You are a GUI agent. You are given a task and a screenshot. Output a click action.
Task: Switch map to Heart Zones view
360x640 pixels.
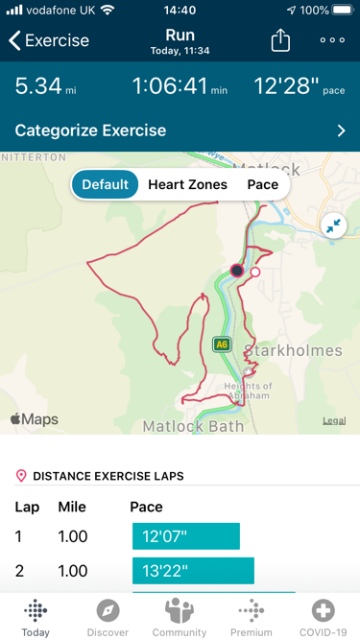[188, 184]
